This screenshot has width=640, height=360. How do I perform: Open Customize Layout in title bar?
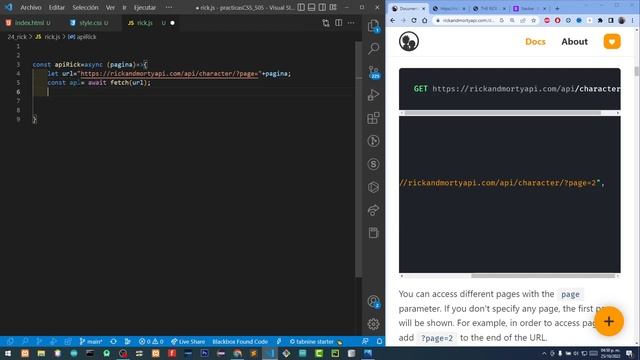coord(333,7)
